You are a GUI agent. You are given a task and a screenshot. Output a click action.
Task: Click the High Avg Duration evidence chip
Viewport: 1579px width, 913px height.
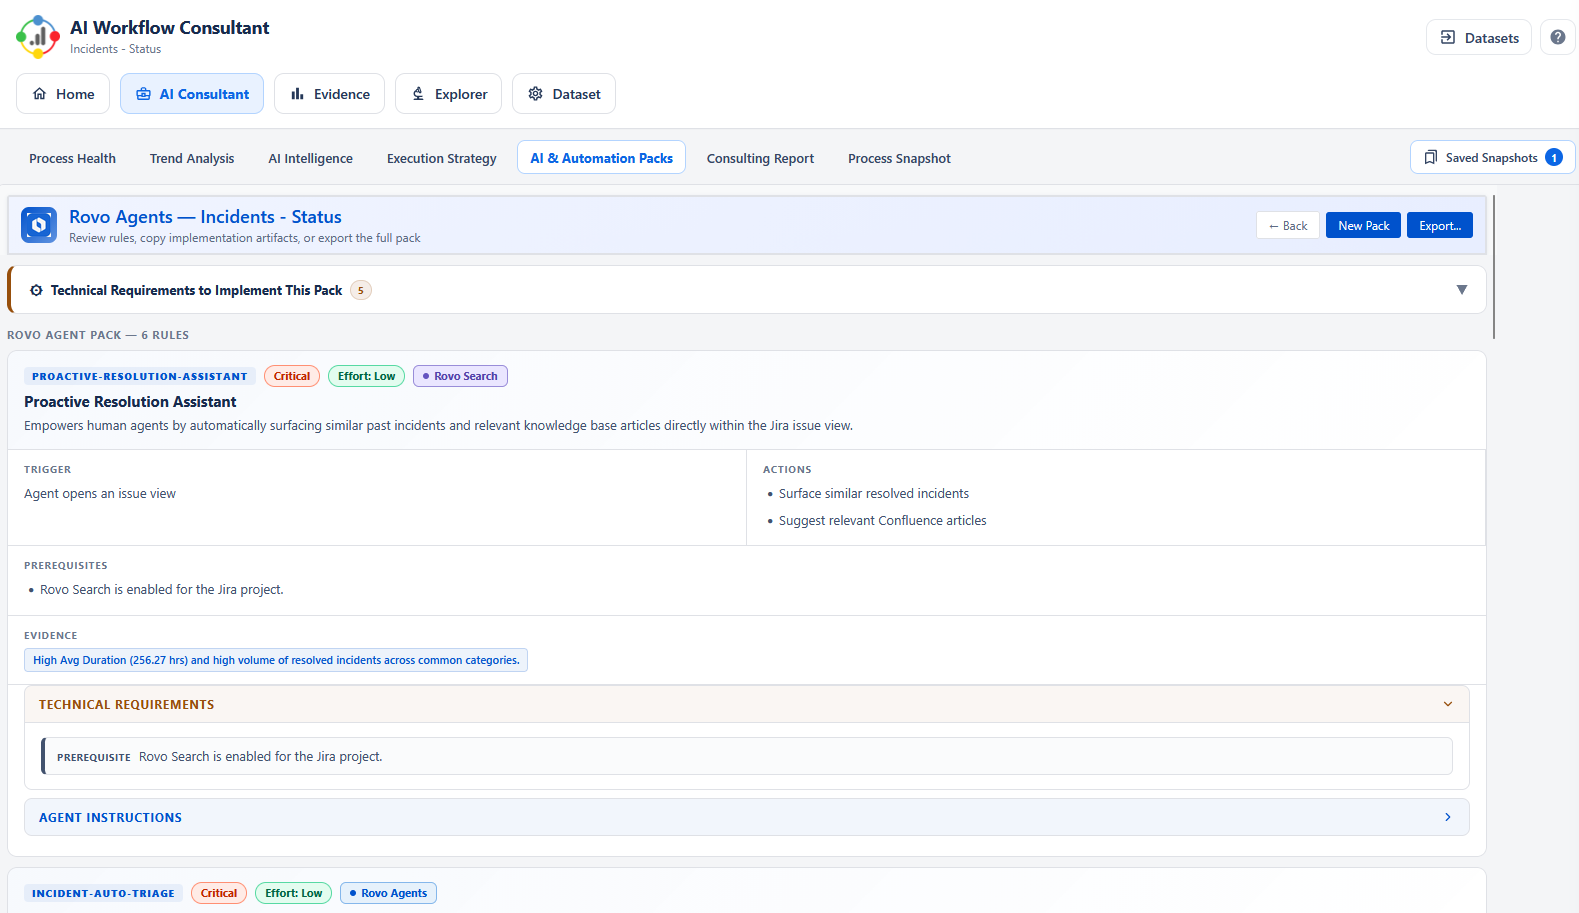pyautogui.click(x=276, y=660)
